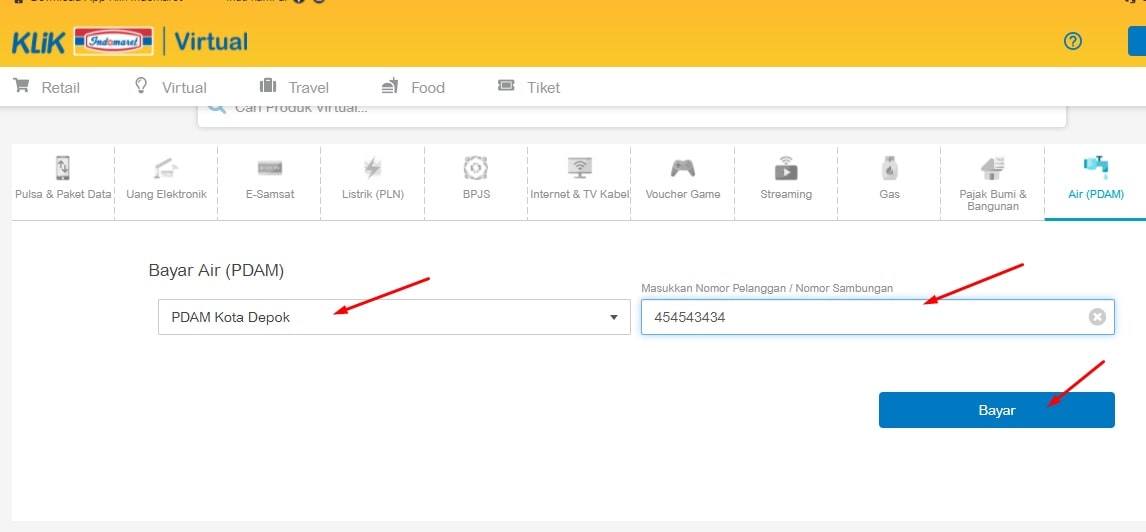Click the customer number field 454543434
1146x532 pixels.
click(878, 317)
